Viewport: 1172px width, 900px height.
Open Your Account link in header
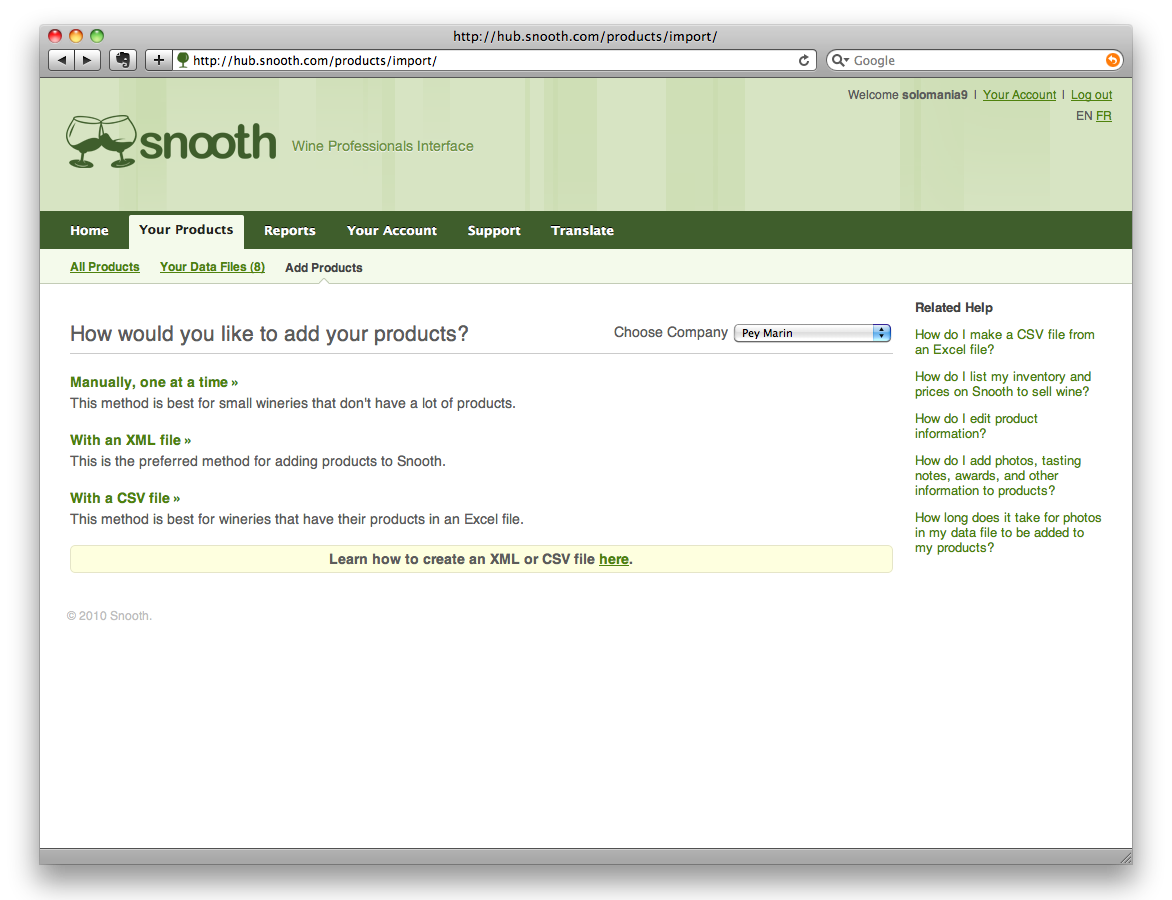[x=1019, y=95]
